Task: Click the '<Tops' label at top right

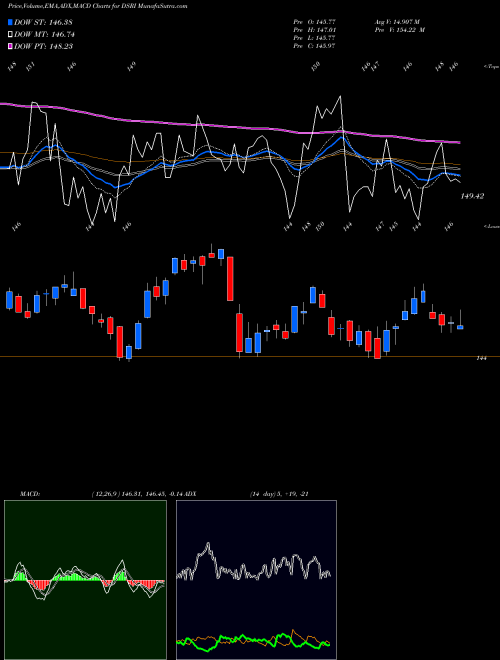Action: click(491, 67)
